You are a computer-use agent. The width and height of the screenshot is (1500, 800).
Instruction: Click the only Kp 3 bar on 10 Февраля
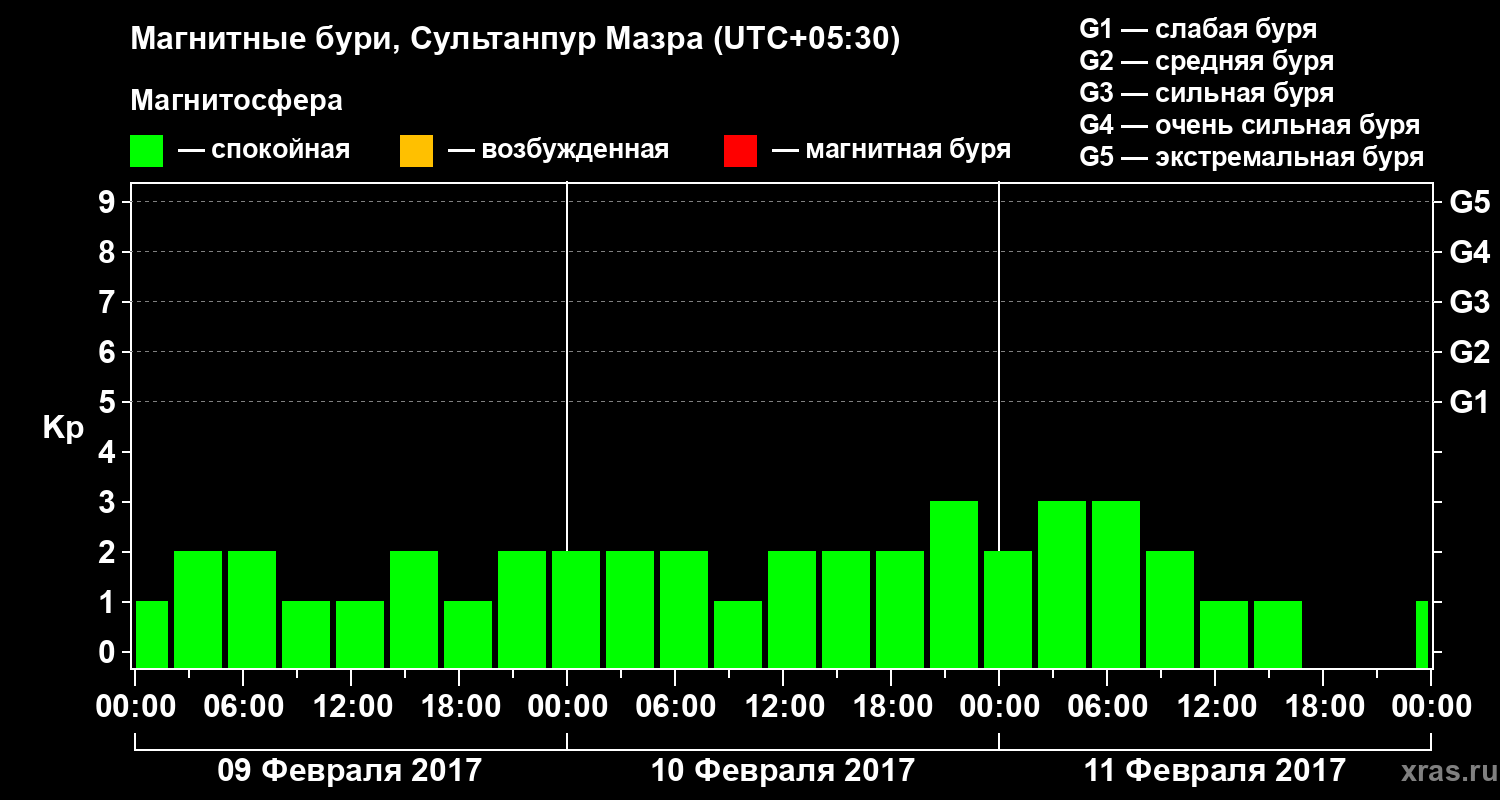954,584
